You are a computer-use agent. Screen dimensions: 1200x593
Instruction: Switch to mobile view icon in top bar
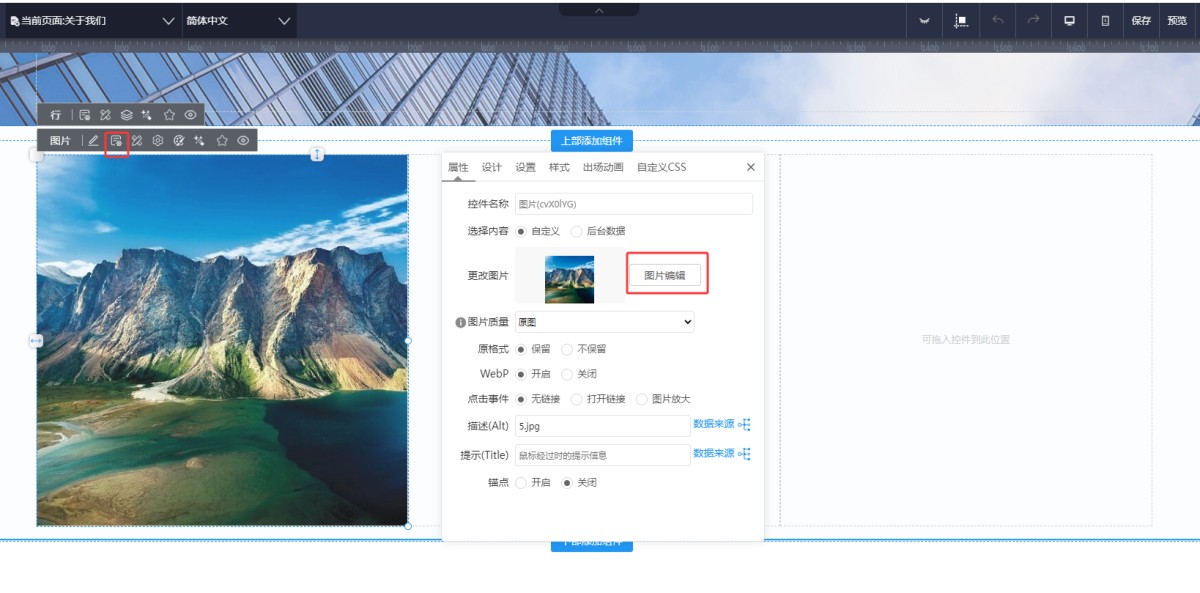pyautogui.click(x=1105, y=20)
